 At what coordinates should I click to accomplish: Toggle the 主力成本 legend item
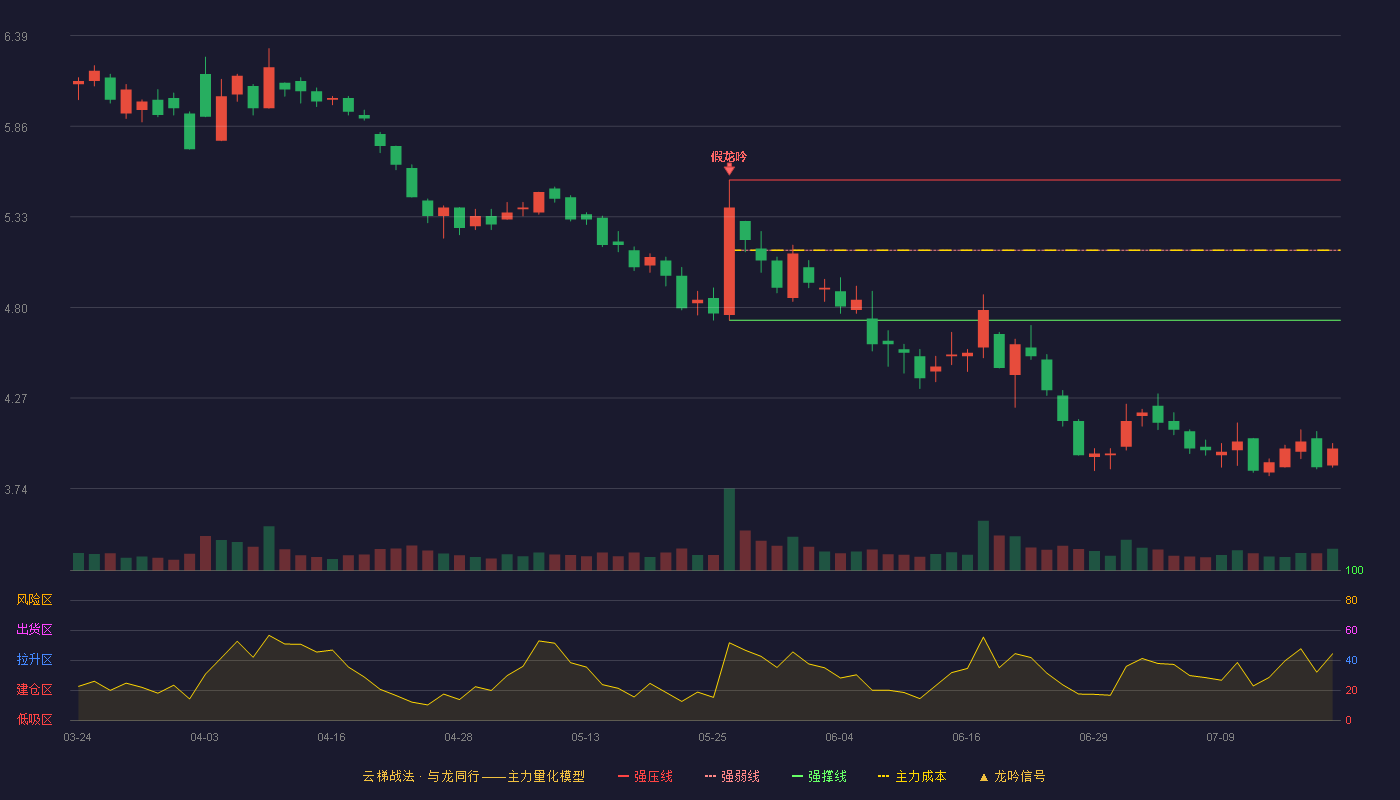tap(911, 776)
